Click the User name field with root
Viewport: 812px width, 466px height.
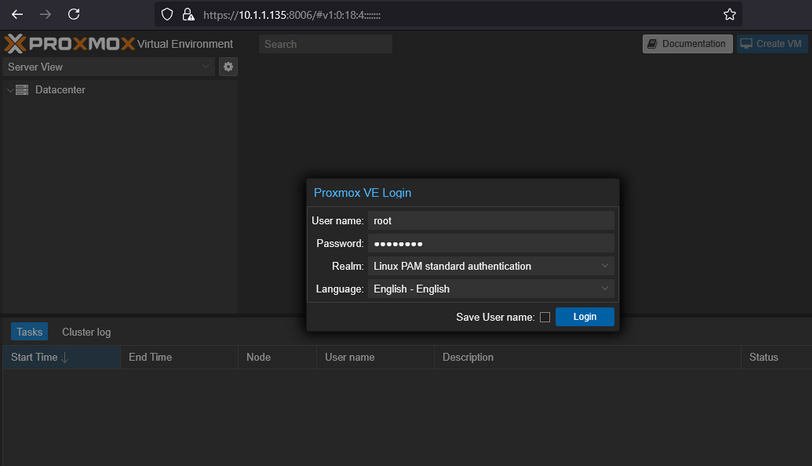pos(491,221)
